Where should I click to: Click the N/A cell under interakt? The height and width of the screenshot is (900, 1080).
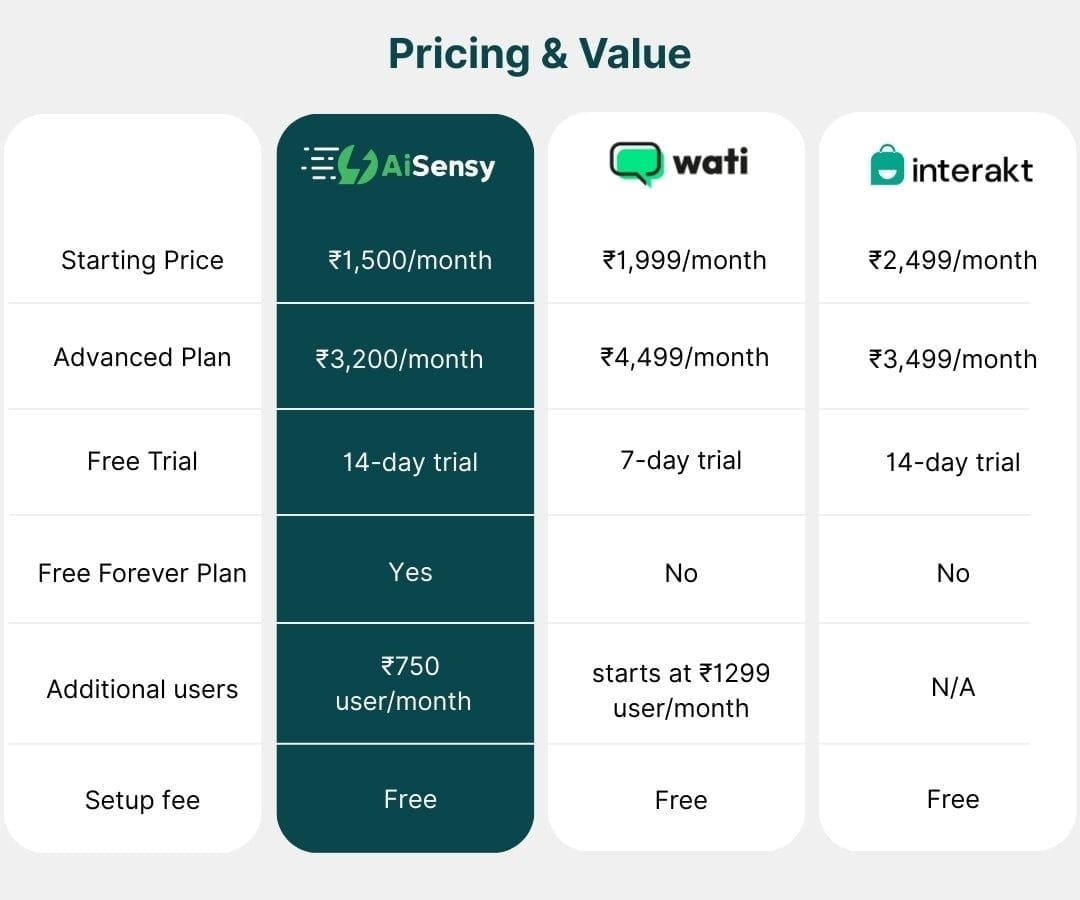coord(952,687)
